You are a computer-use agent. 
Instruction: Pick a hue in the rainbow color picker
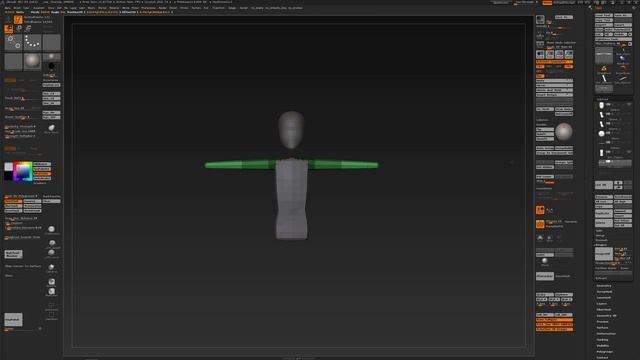[x=23, y=171]
